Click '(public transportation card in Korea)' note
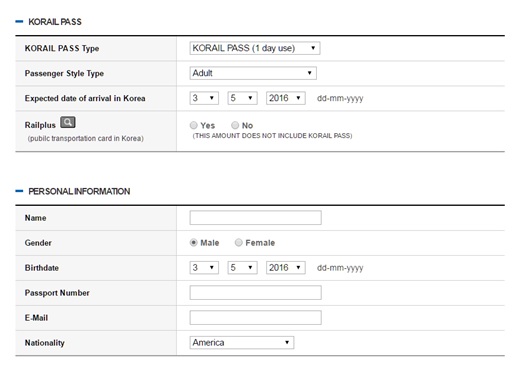Image resolution: width=519 pixels, height=367 pixels. coord(86,138)
